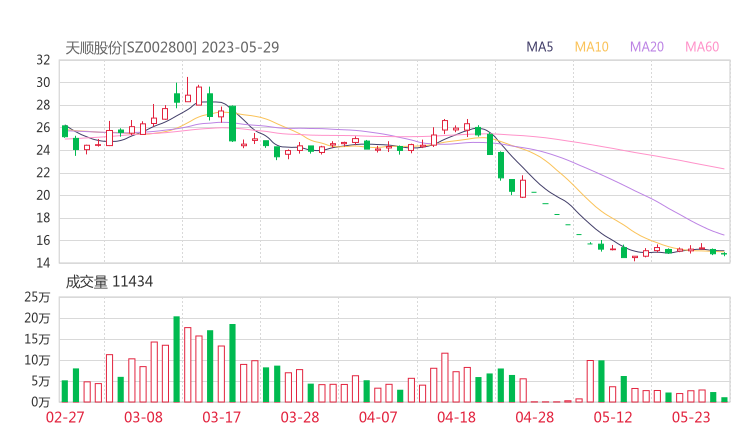Click the MA60 legend label
740x440 pixels.
(702, 47)
